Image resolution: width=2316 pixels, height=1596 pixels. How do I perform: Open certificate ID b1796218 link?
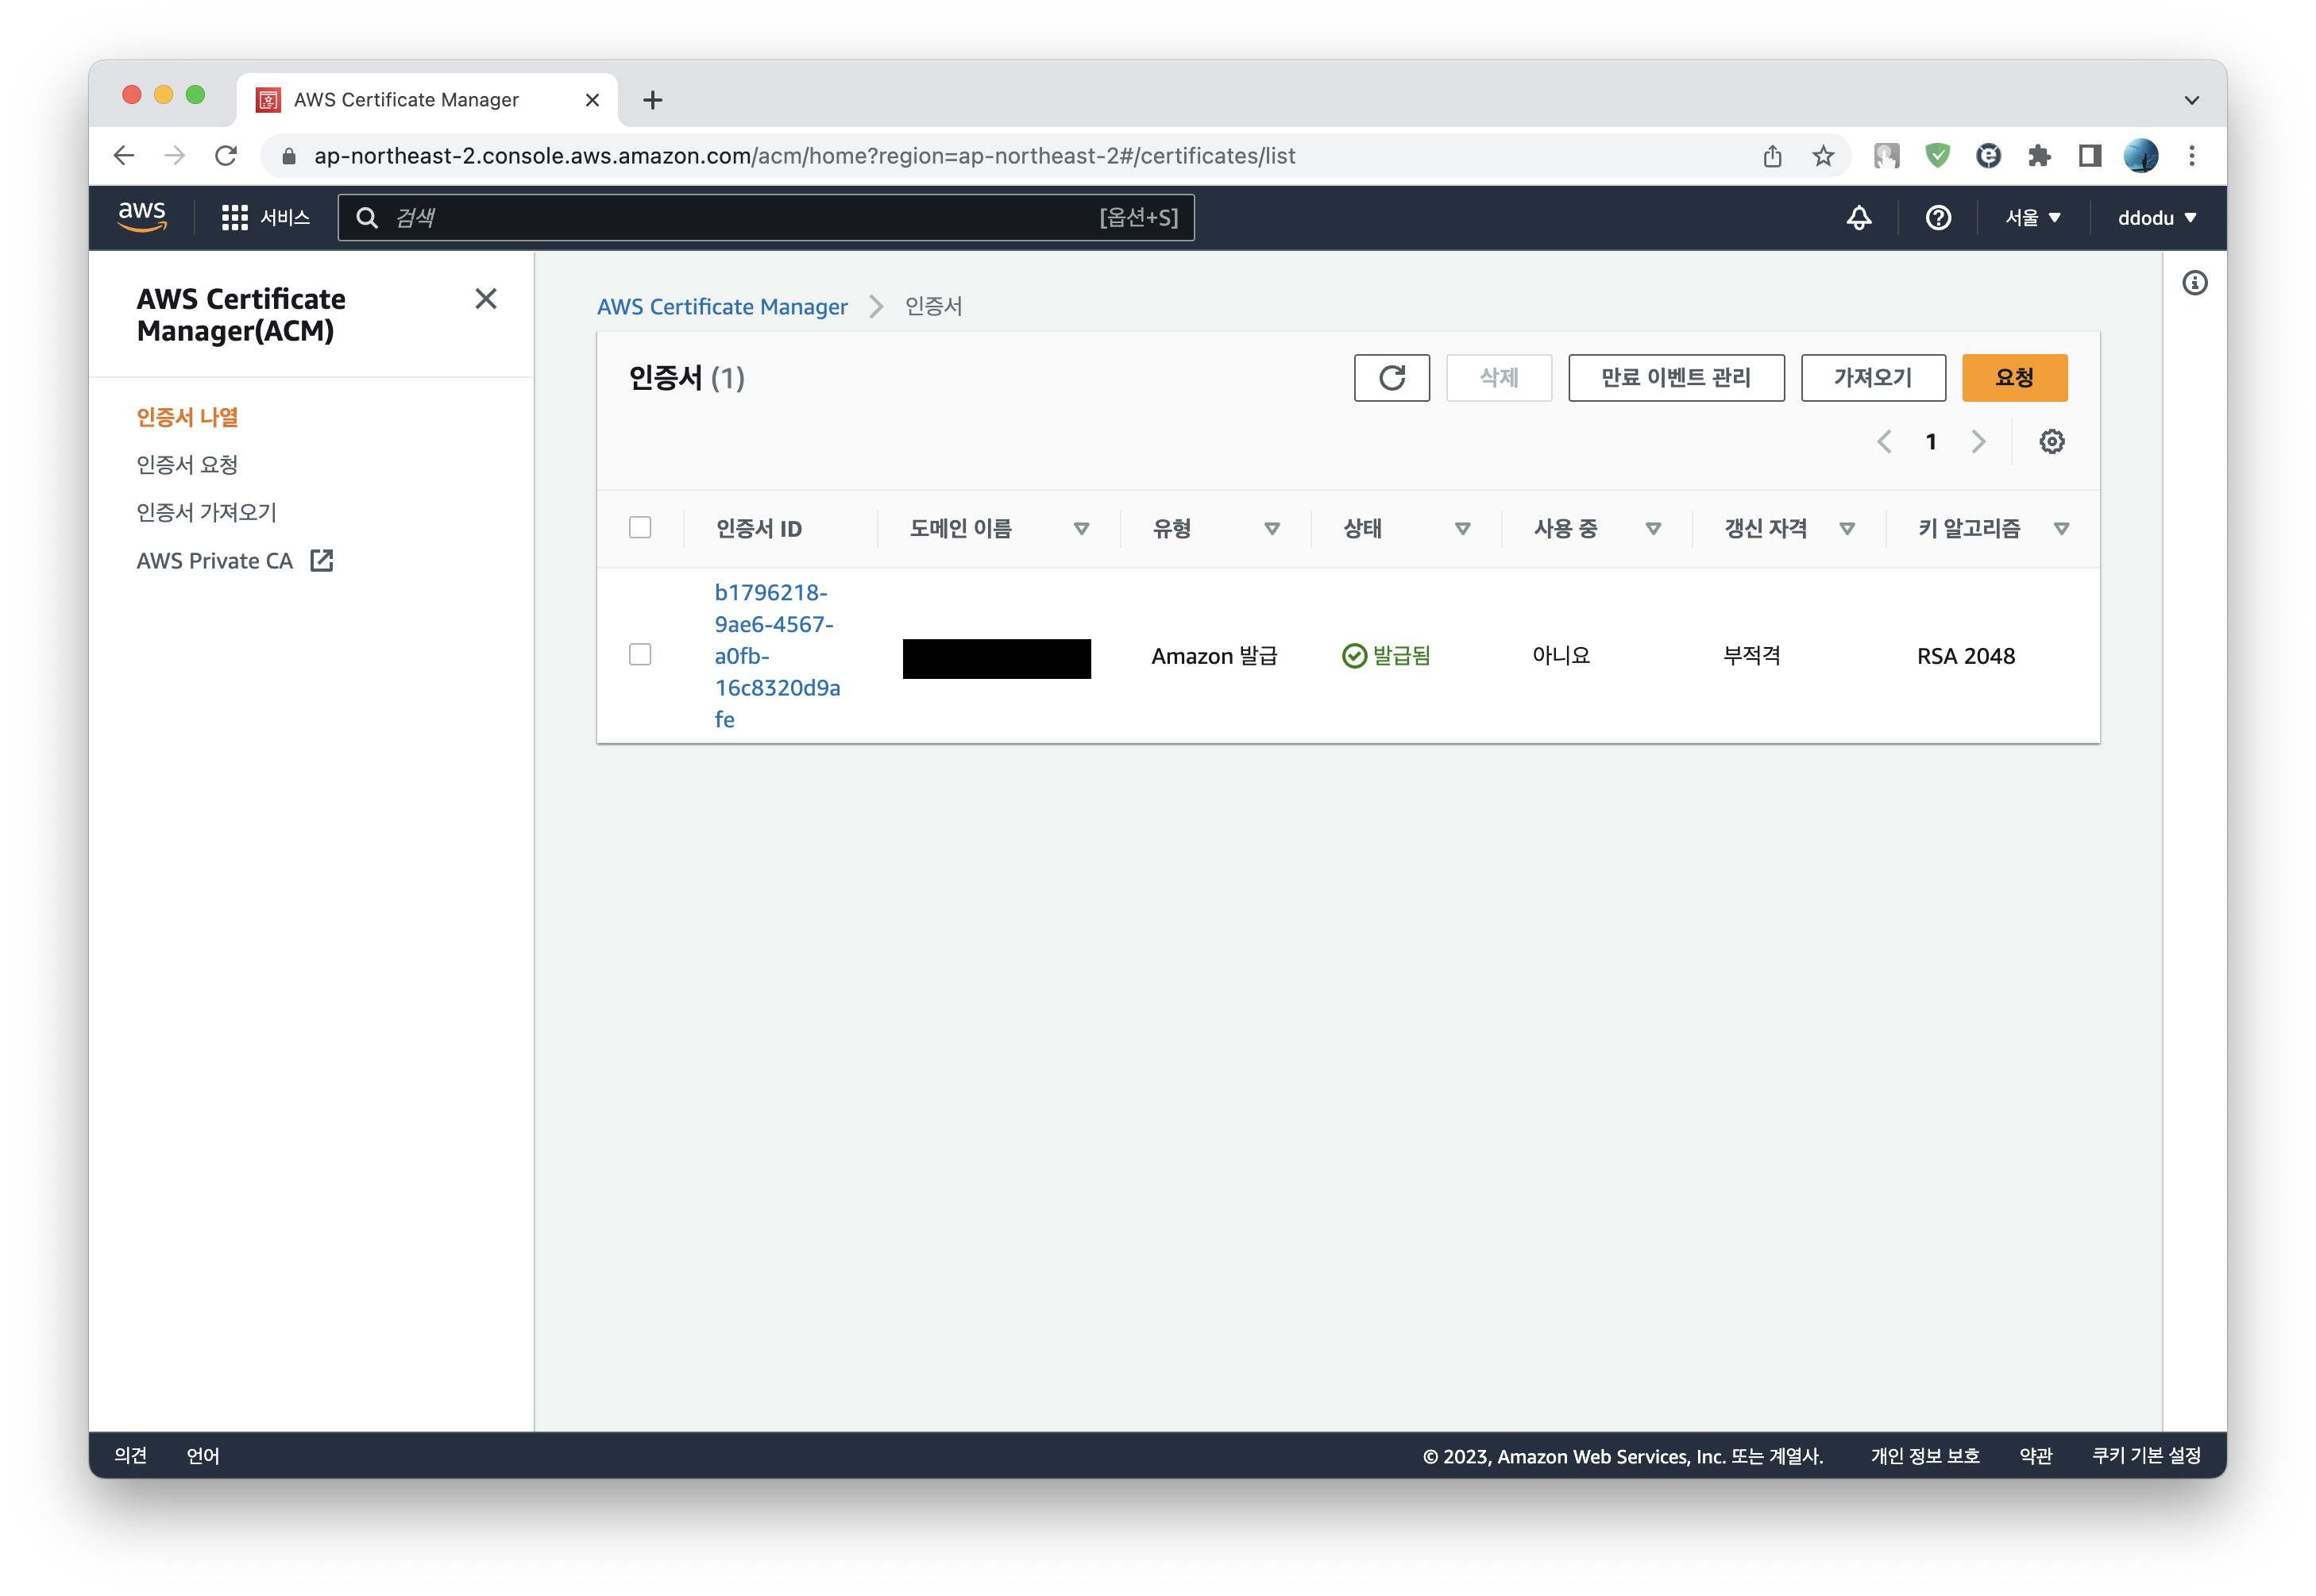click(777, 656)
